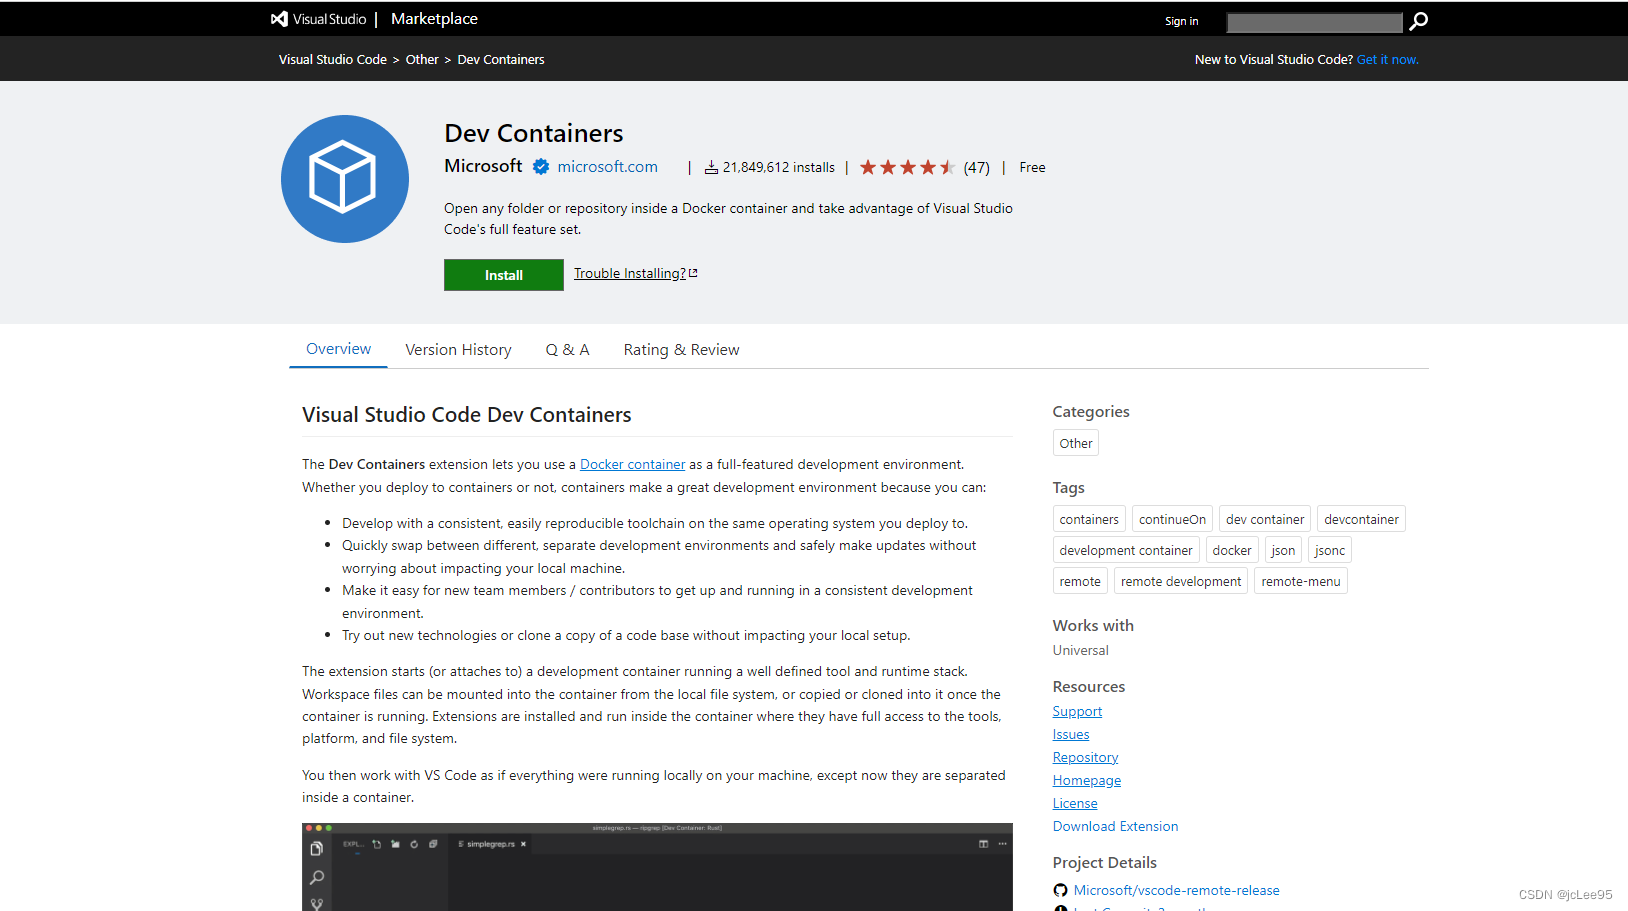Image resolution: width=1628 pixels, height=911 pixels.
Task: Click the dev container tag
Action: tap(1265, 519)
